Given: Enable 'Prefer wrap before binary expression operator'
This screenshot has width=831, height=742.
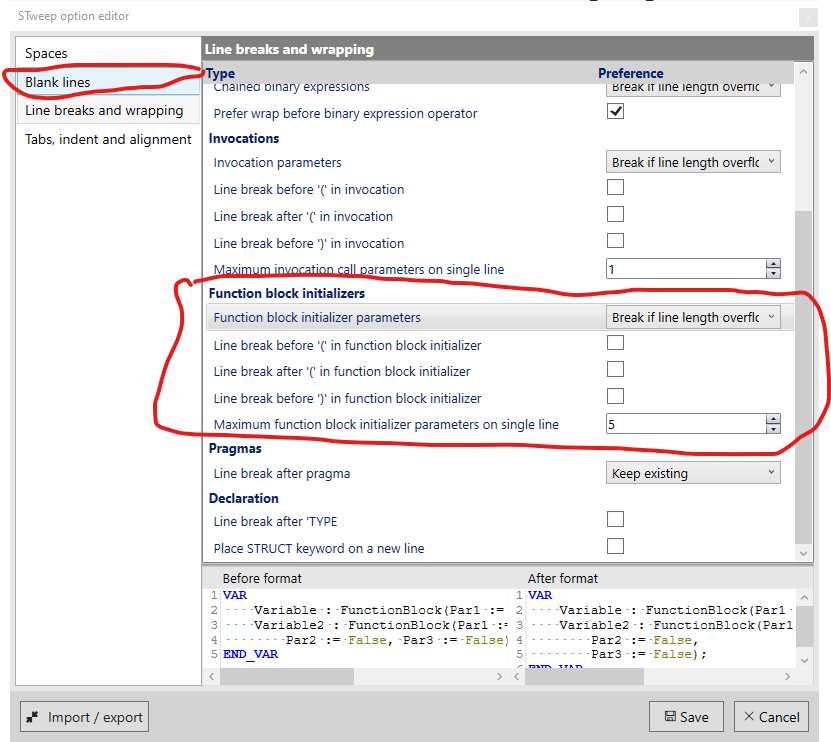Looking at the screenshot, I should tap(615, 111).
